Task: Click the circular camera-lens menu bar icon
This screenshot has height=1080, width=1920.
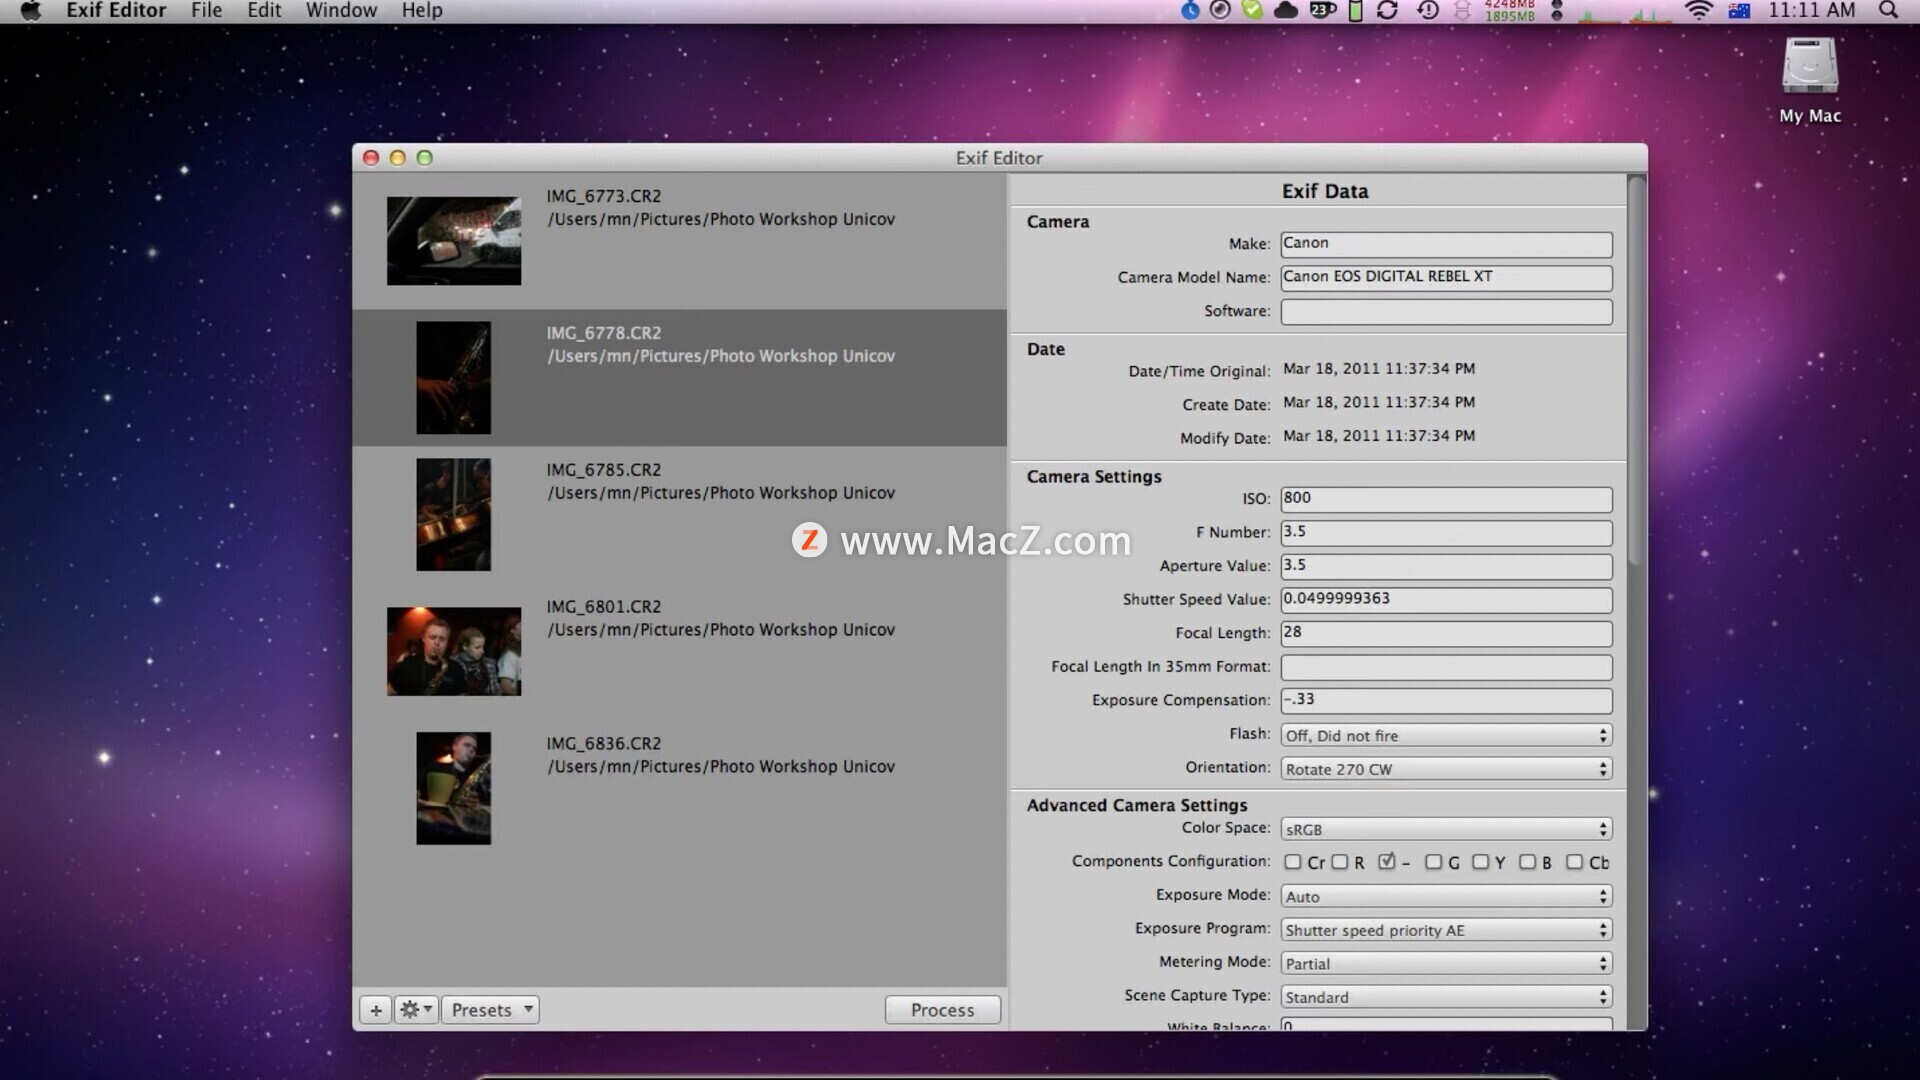Action: [x=1220, y=10]
